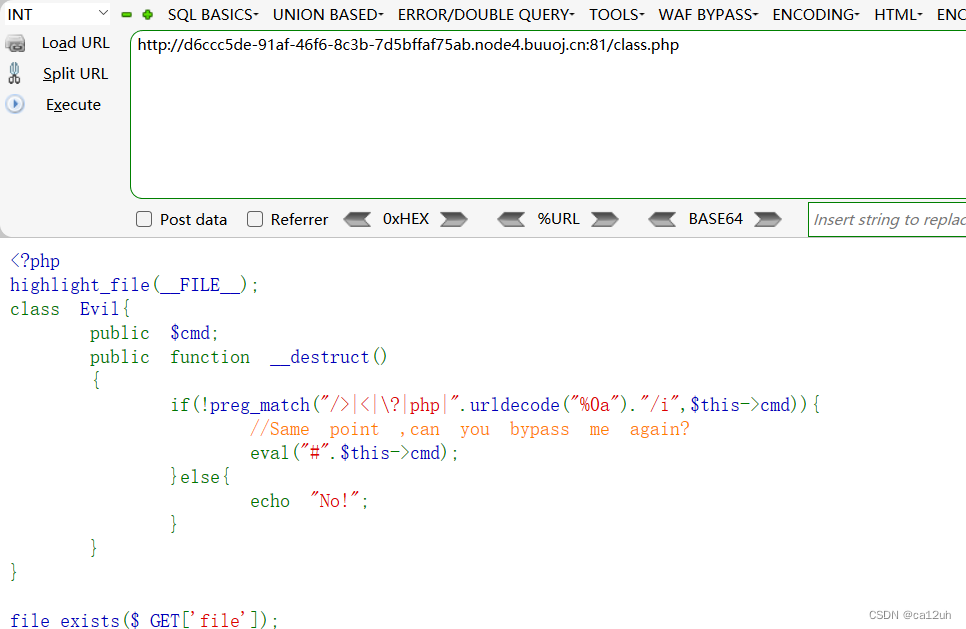Click the class Evil code line
The width and height of the screenshot is (966, 629).
click(x=70, y=309)
